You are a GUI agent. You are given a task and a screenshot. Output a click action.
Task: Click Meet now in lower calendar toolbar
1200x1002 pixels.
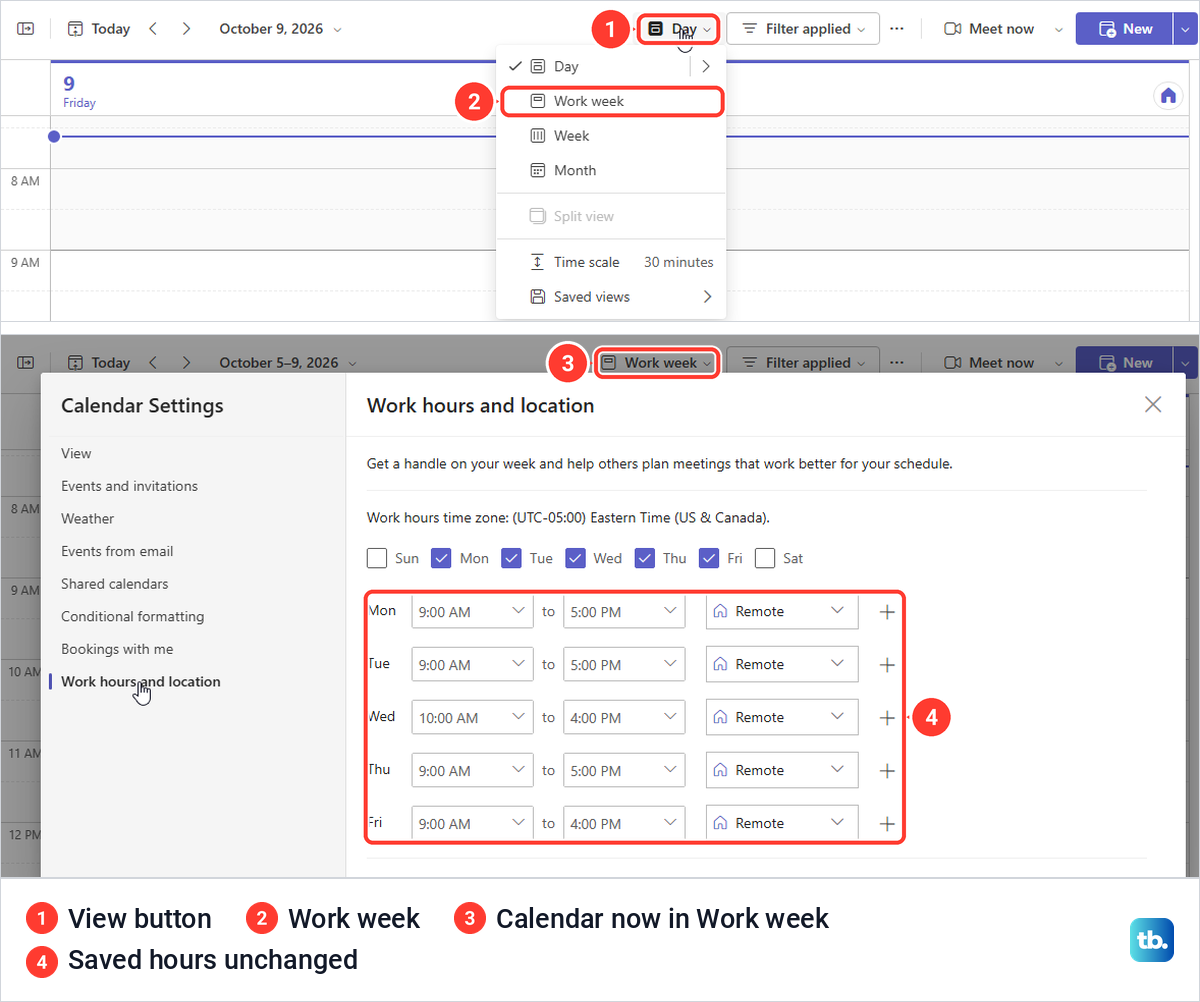click(989, 363)
